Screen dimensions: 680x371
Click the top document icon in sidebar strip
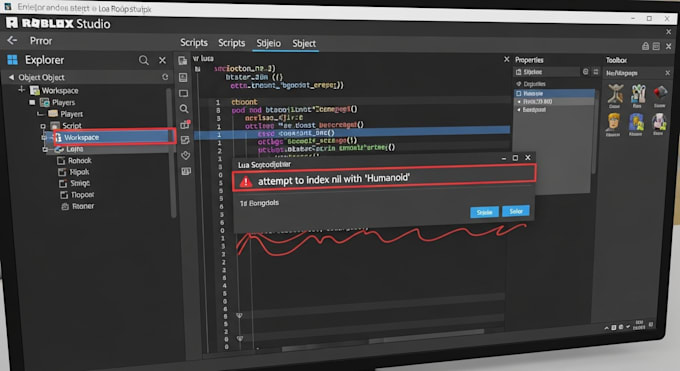pos(183,61)
